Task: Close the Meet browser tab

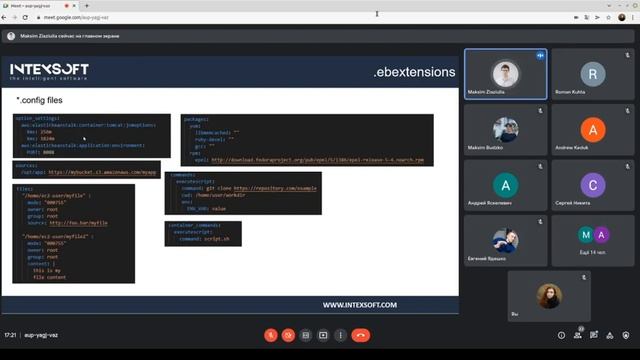Action: point(74,6)
